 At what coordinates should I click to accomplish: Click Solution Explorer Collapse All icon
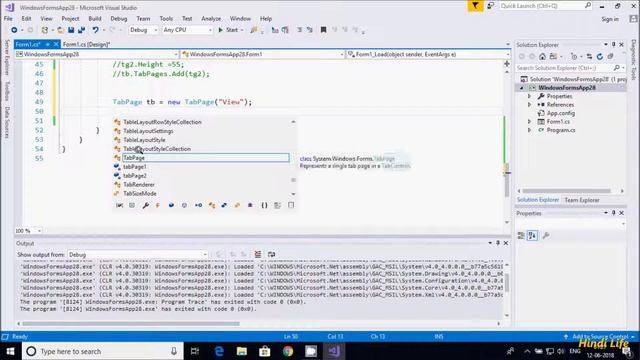tap(610, 57)
